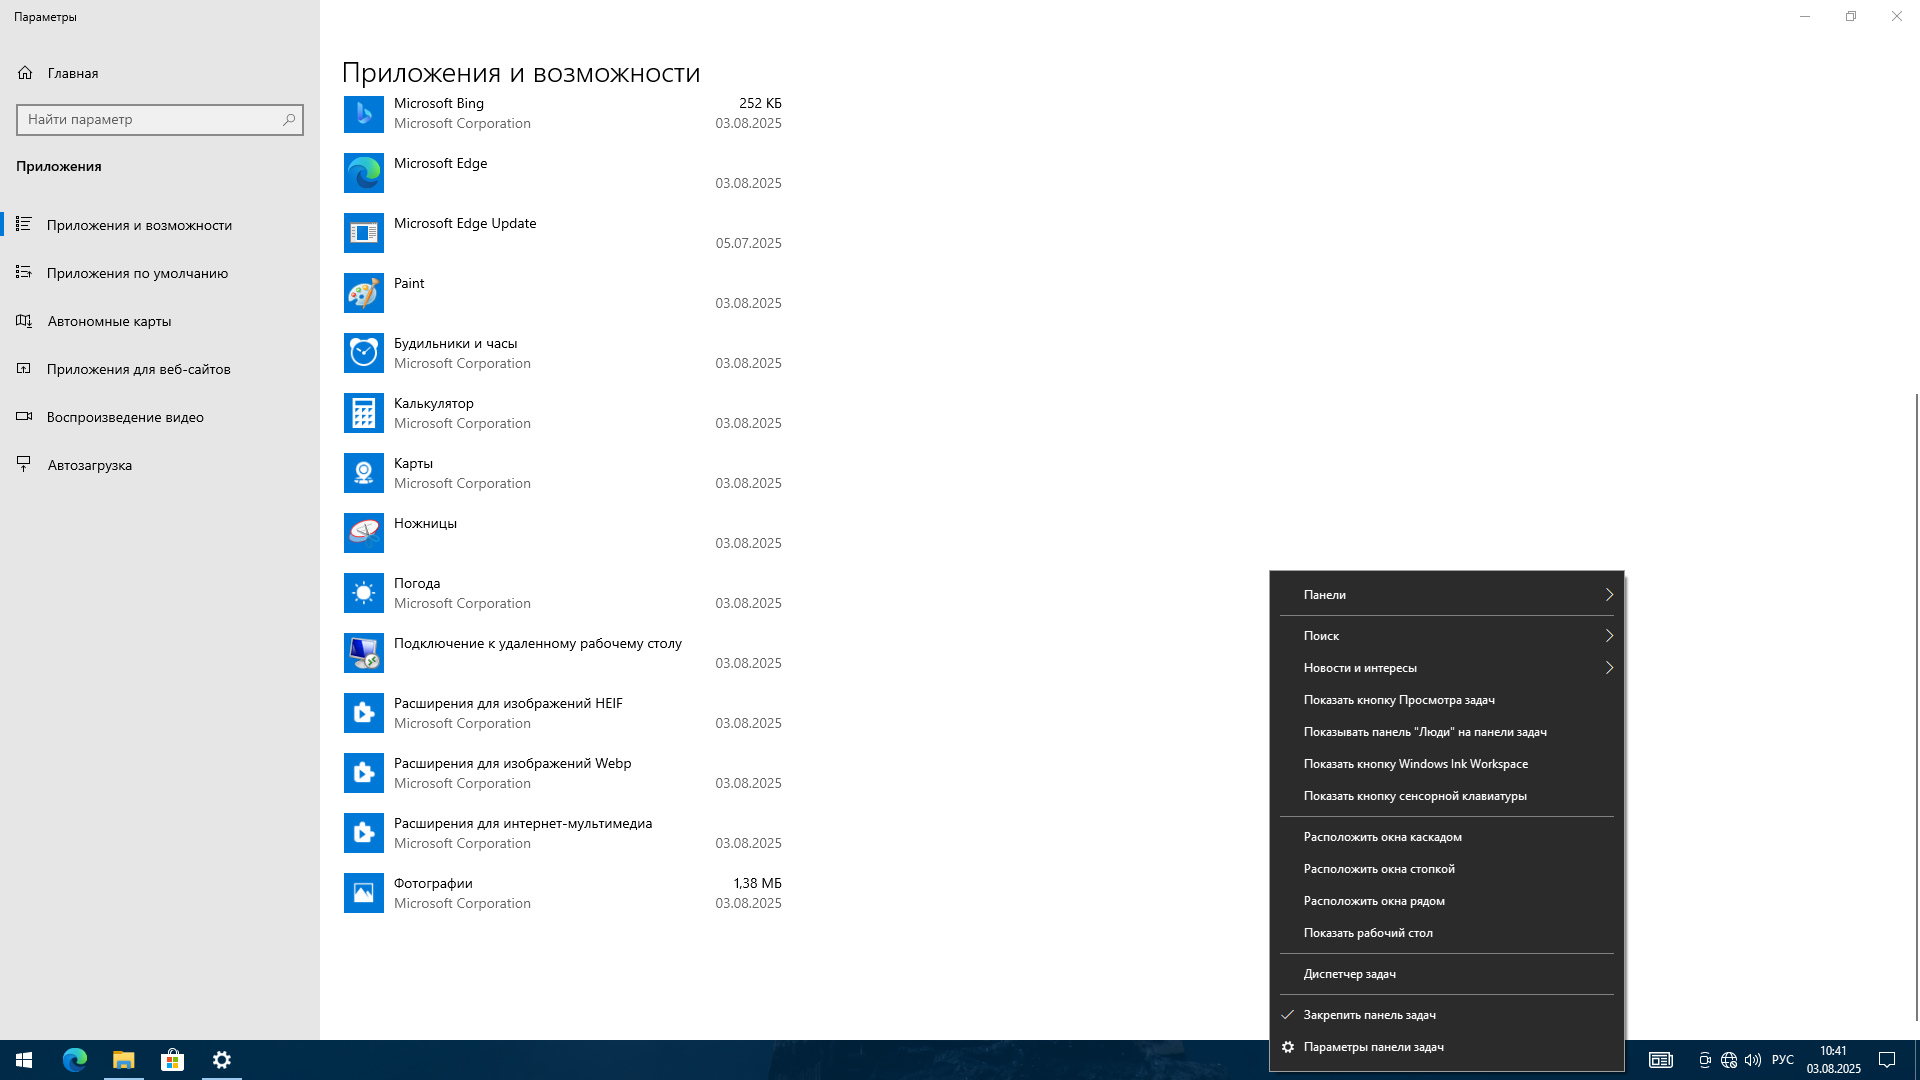Focus the Найти параметр search field
The width and height of the screenshot is (1920, 1080).
click(x=160, y=119)
